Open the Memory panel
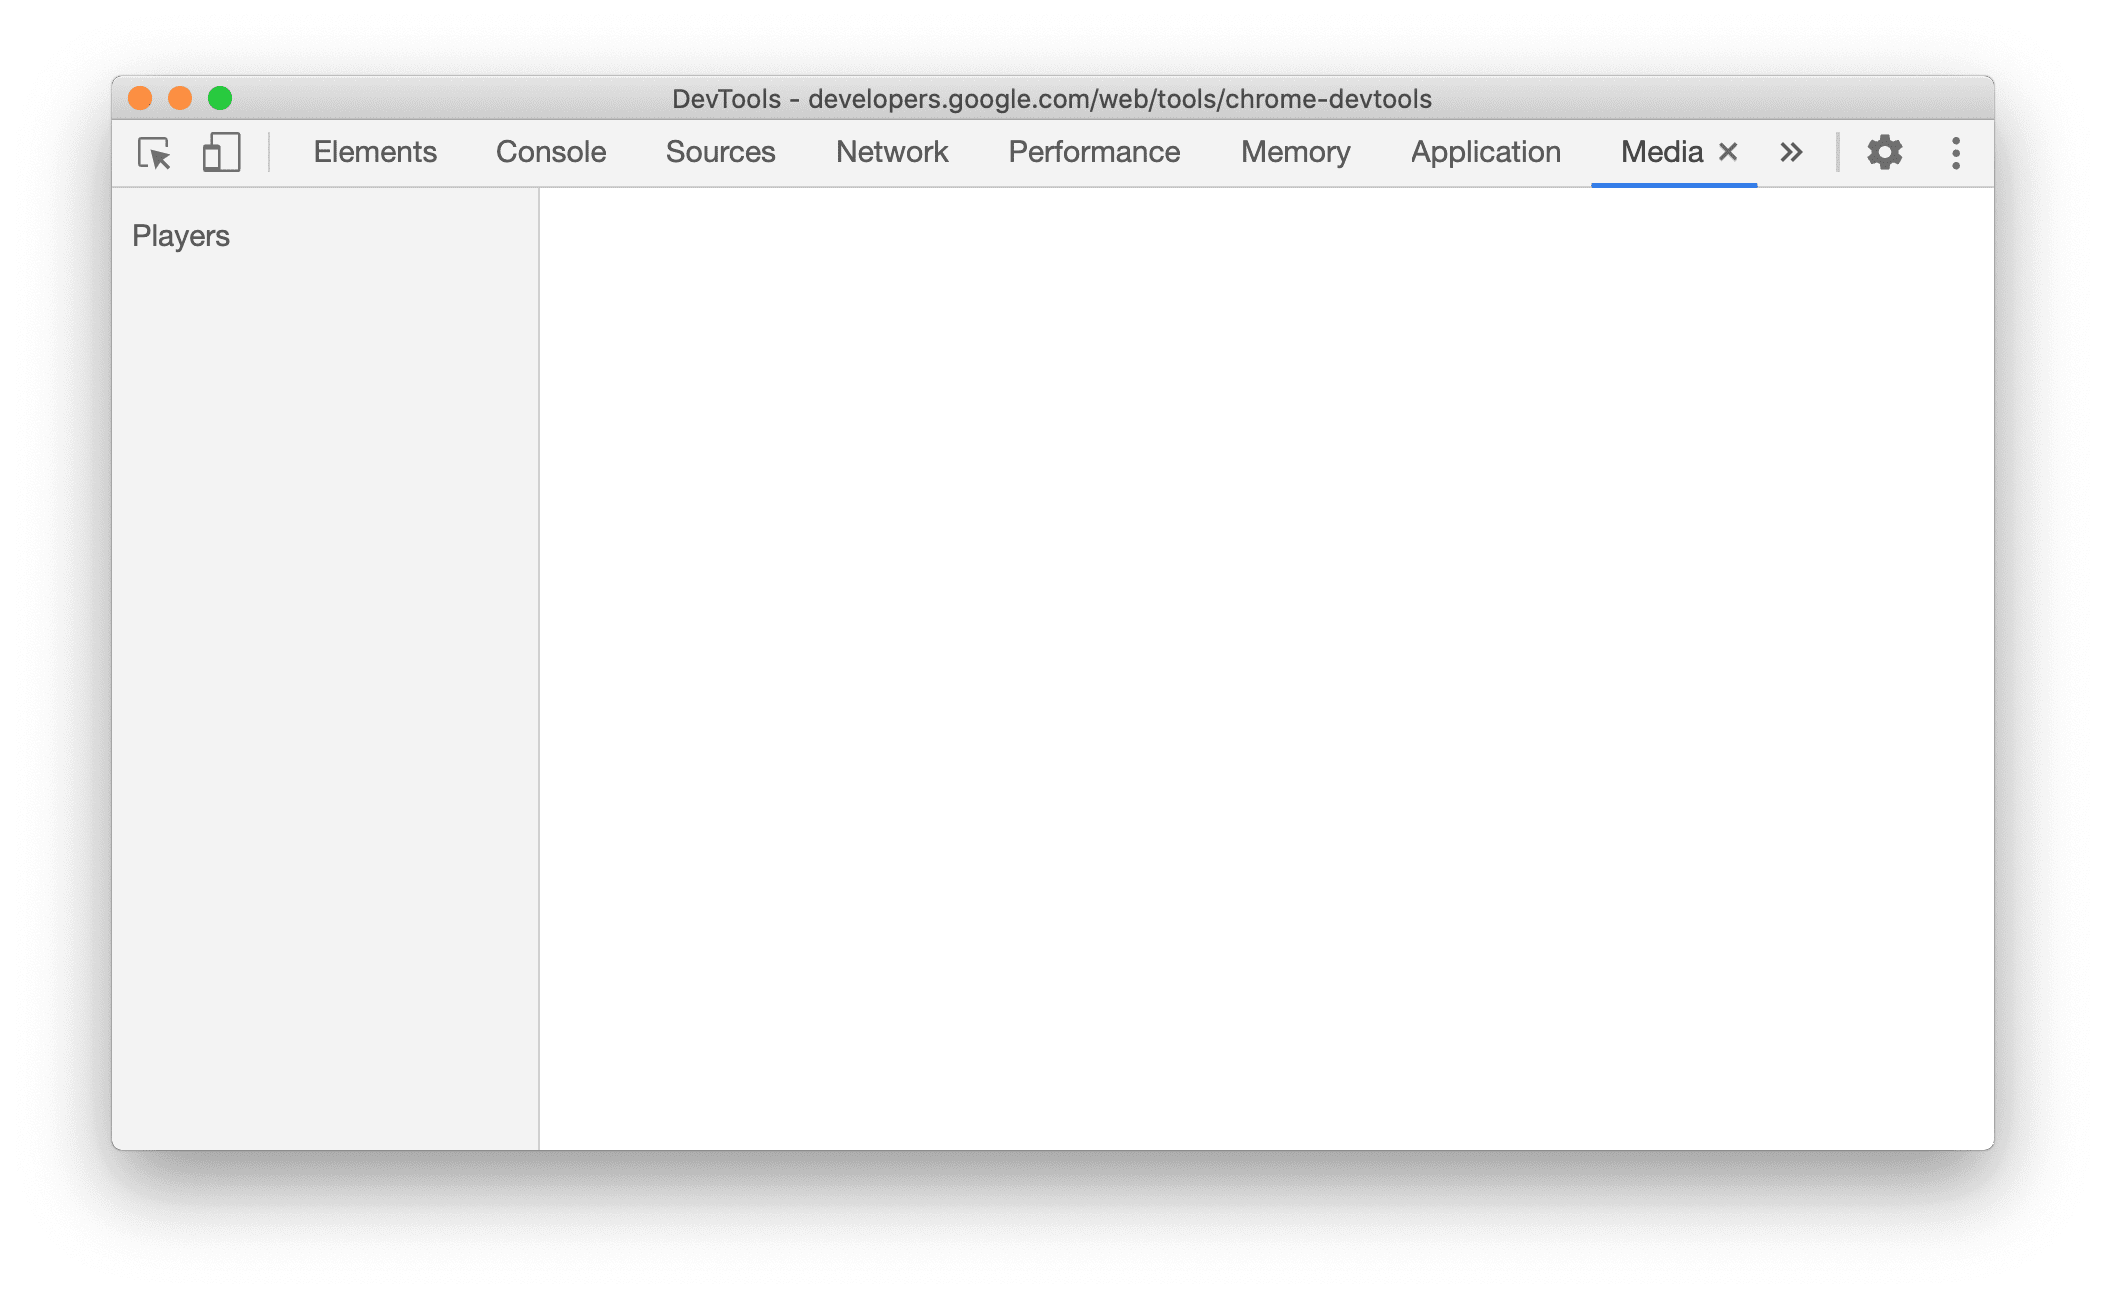Viewport: 2106px width, 1298px height. tap(1292, 152)
